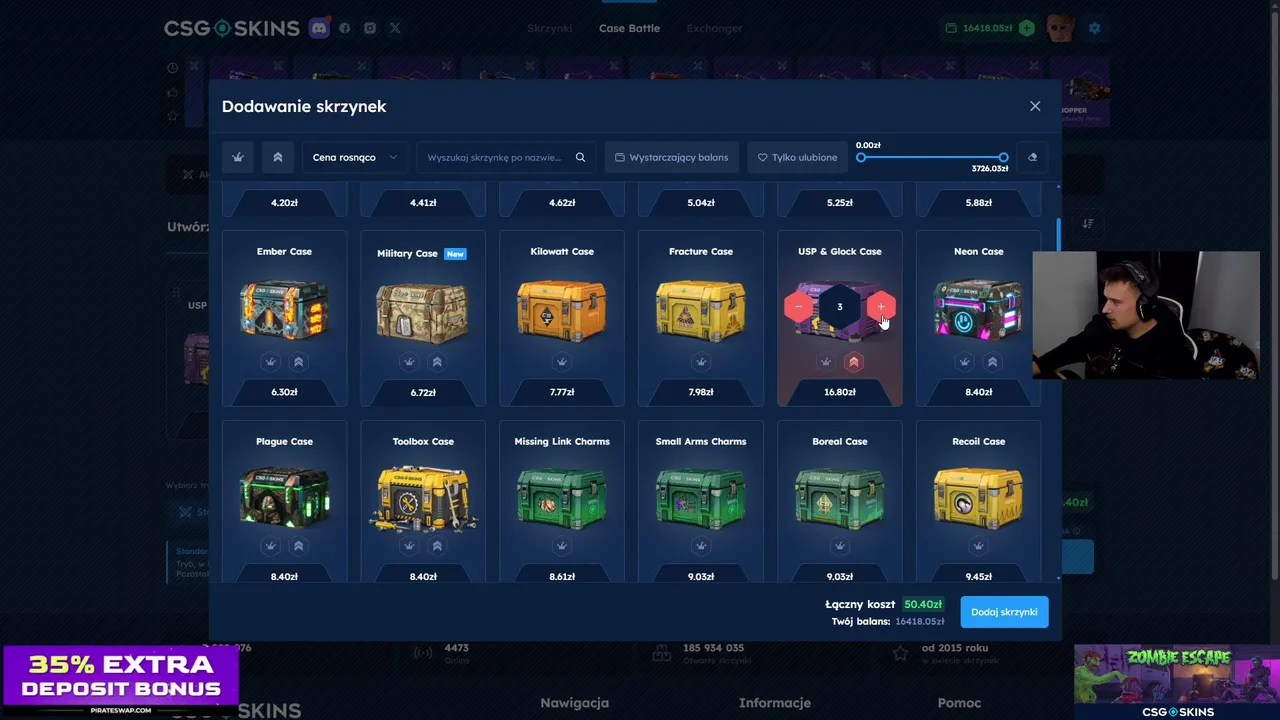Viewport: 1280px width, 720px height.
Task: Select the Toolbox Case image
Action: coord(423,498)
